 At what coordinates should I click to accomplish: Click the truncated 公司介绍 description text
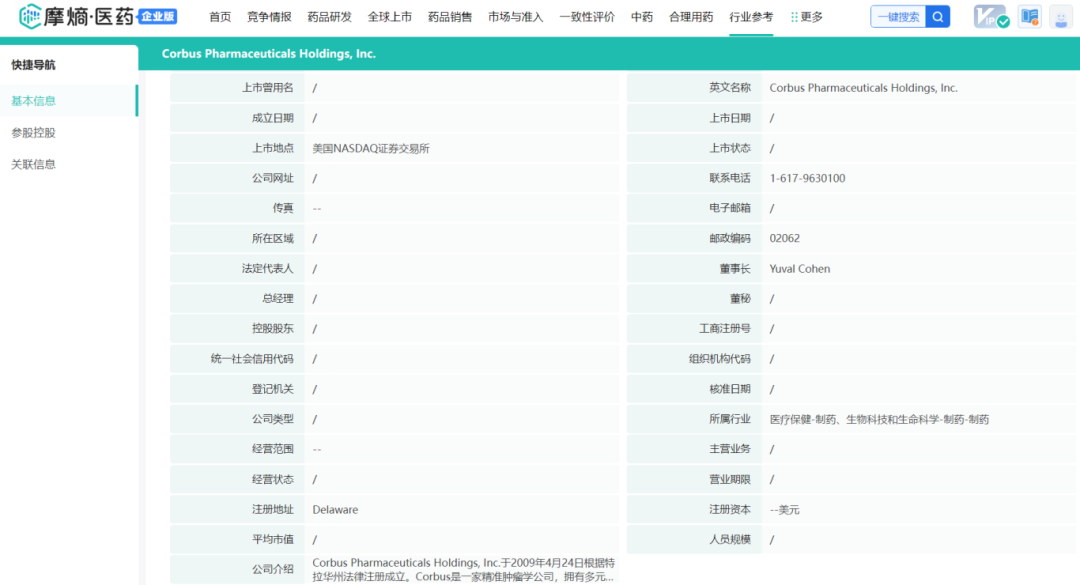coord(463,570)
